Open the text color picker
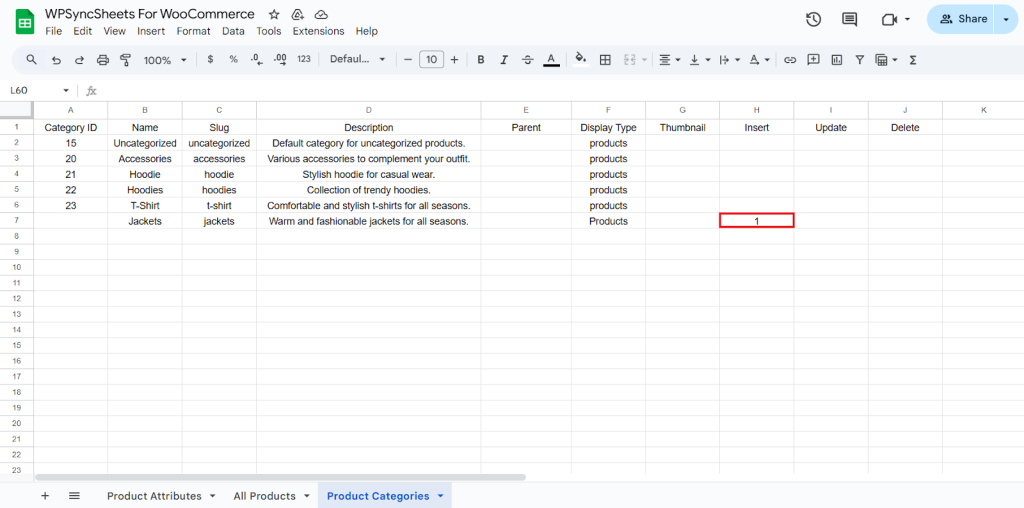Viewport: 1024px width, 508px height. [551, 60]
